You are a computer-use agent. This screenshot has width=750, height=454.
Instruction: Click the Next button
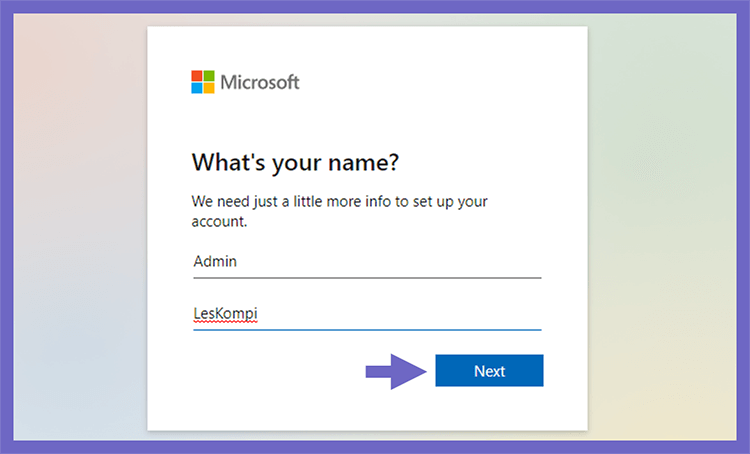[x=489, y=370]
